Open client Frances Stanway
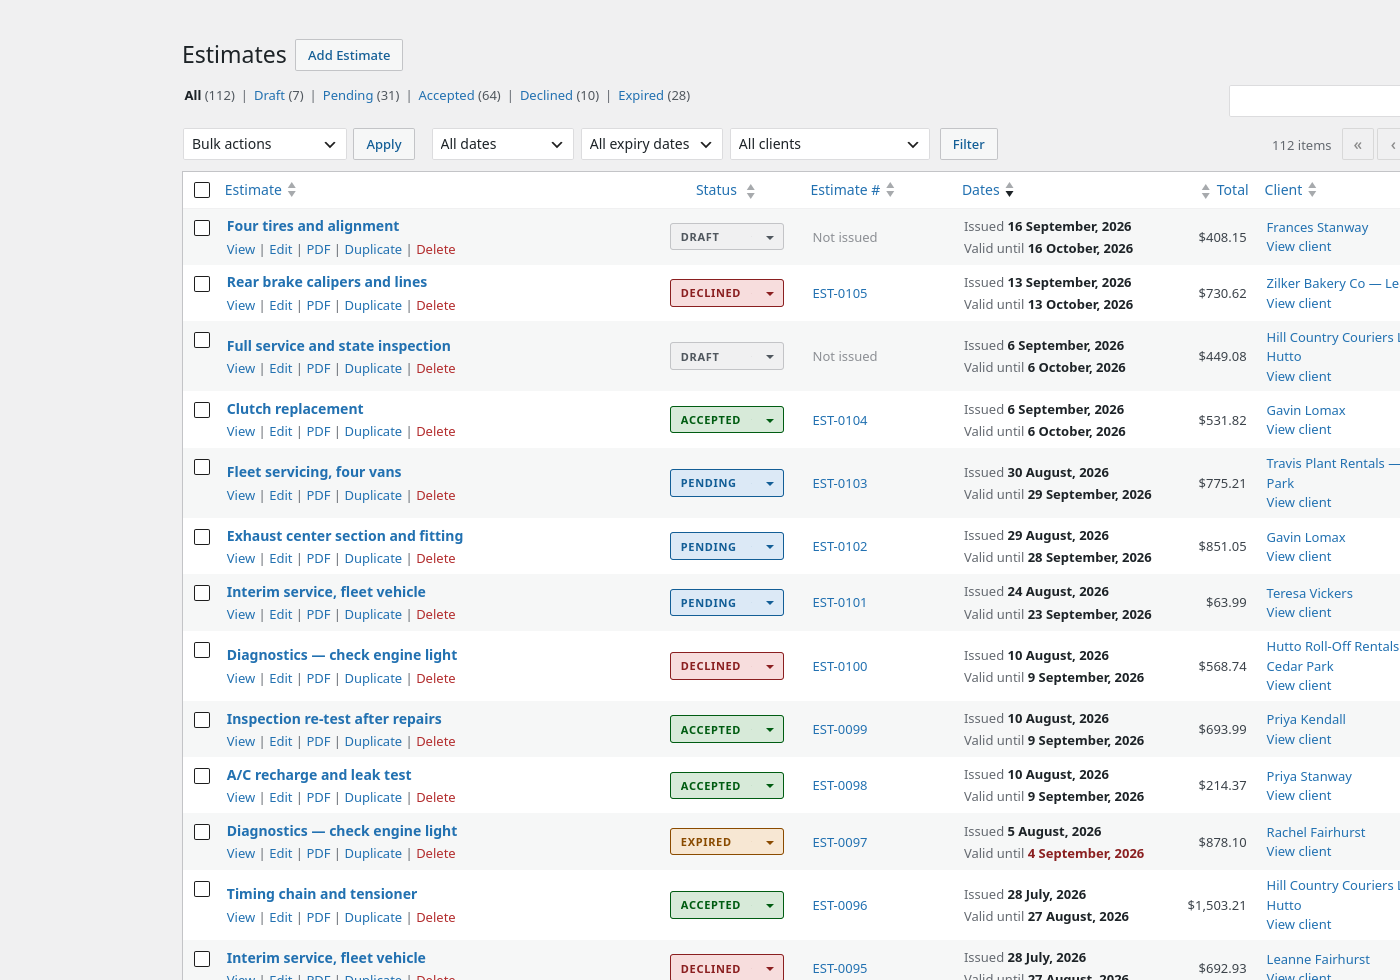The width and height of the screenshot is (1400, 980). pos(1317,228)
